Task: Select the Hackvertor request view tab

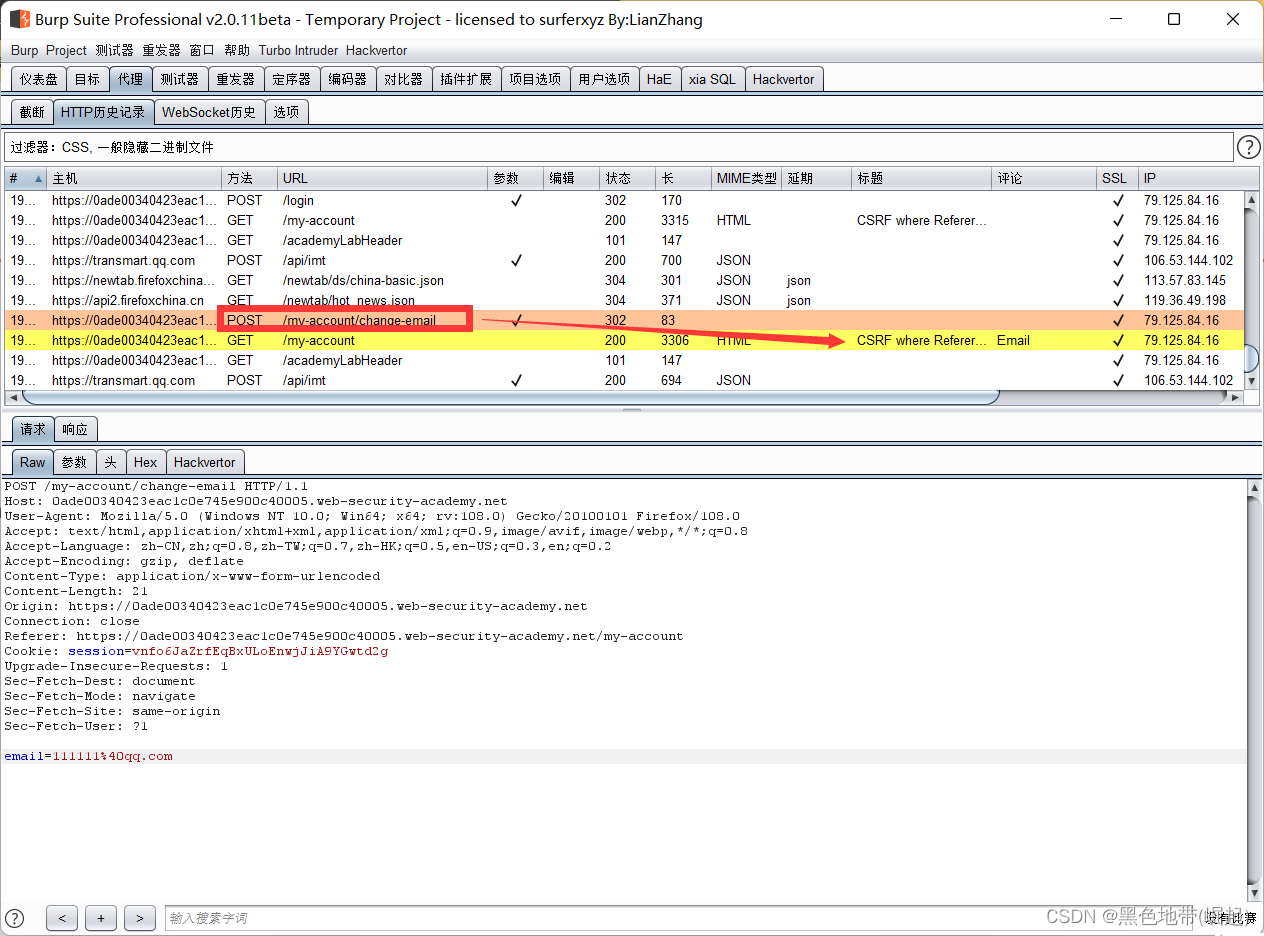Action: (x=204, y=462)
